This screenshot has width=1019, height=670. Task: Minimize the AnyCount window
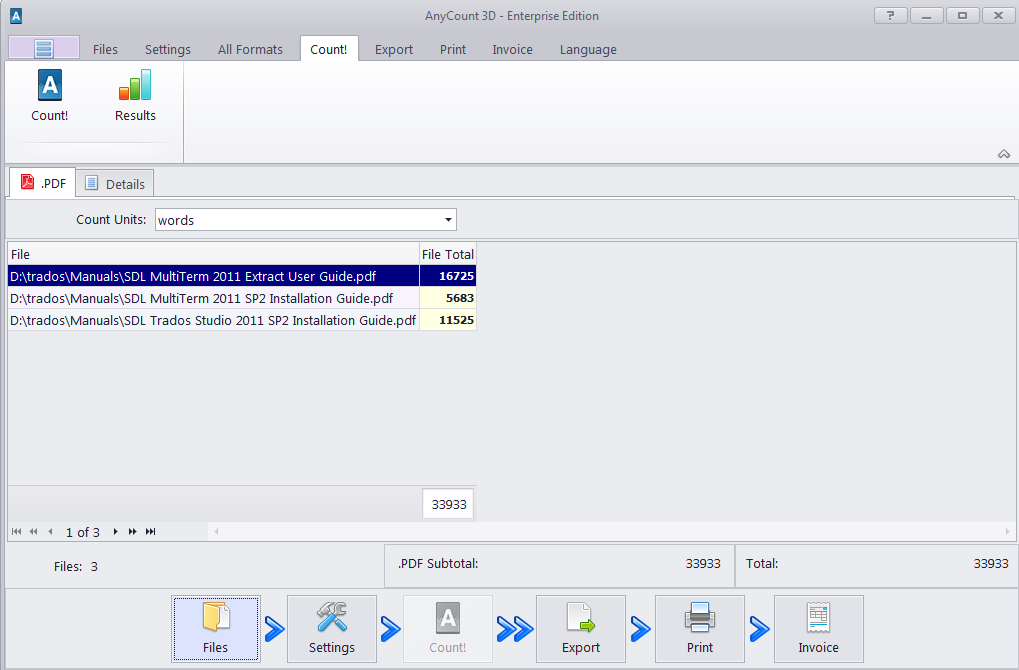click(x=927, y=16)
